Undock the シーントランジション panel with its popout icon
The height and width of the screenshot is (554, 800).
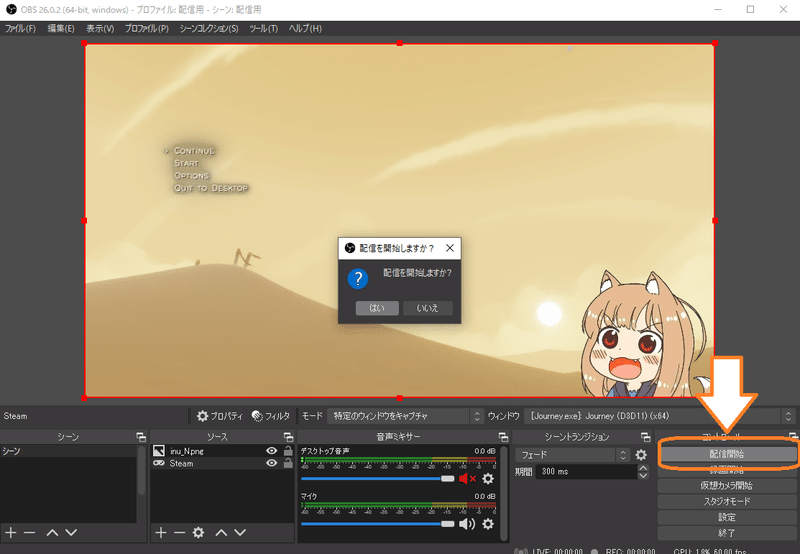(x=645, y=437)
